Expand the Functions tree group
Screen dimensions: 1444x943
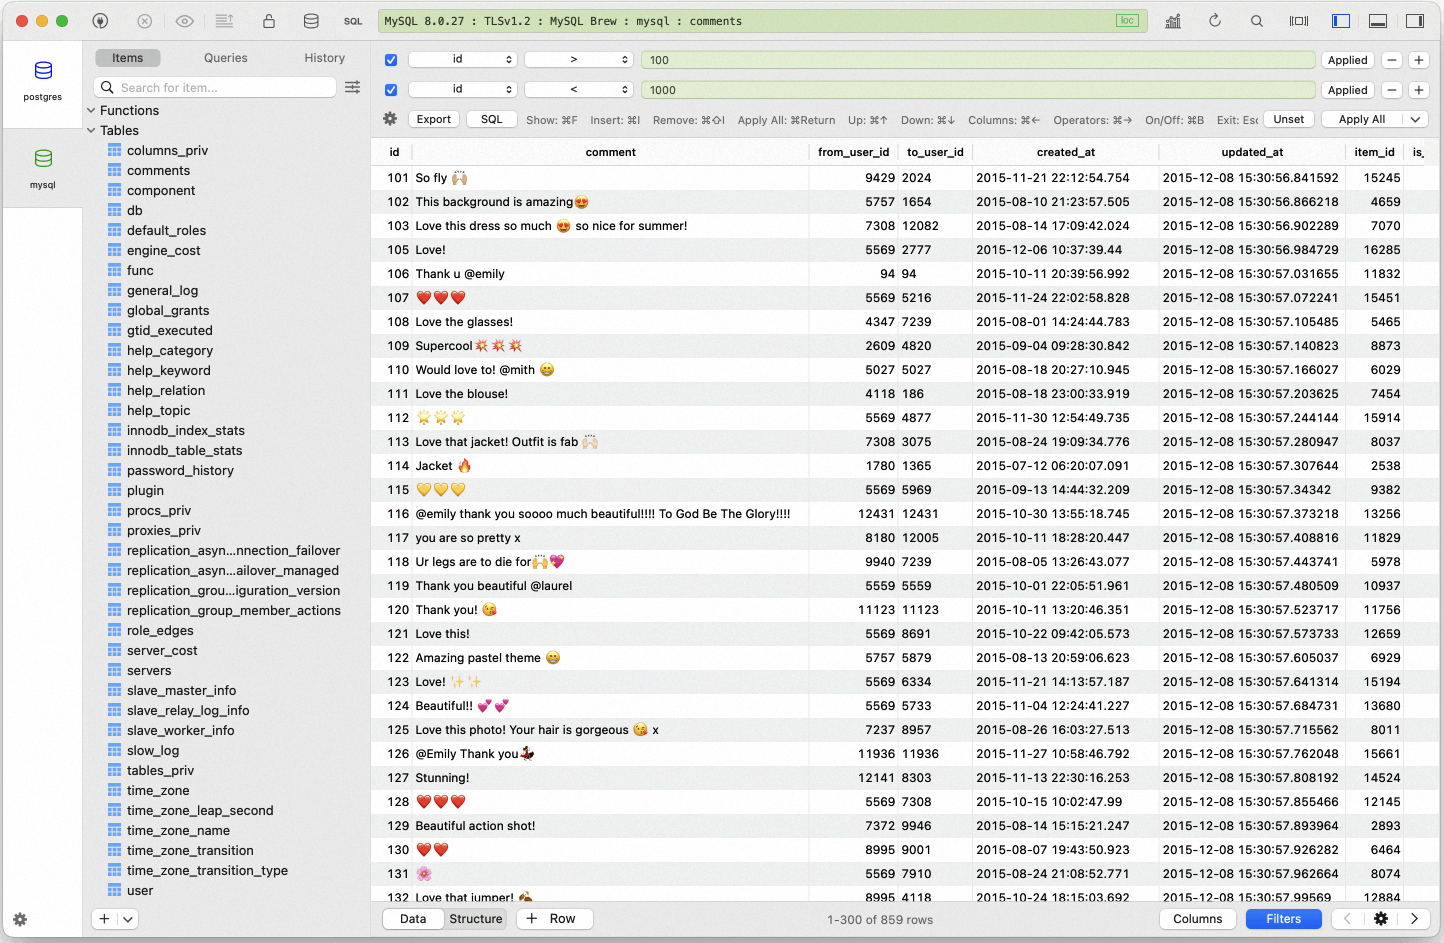pos(92,111)
